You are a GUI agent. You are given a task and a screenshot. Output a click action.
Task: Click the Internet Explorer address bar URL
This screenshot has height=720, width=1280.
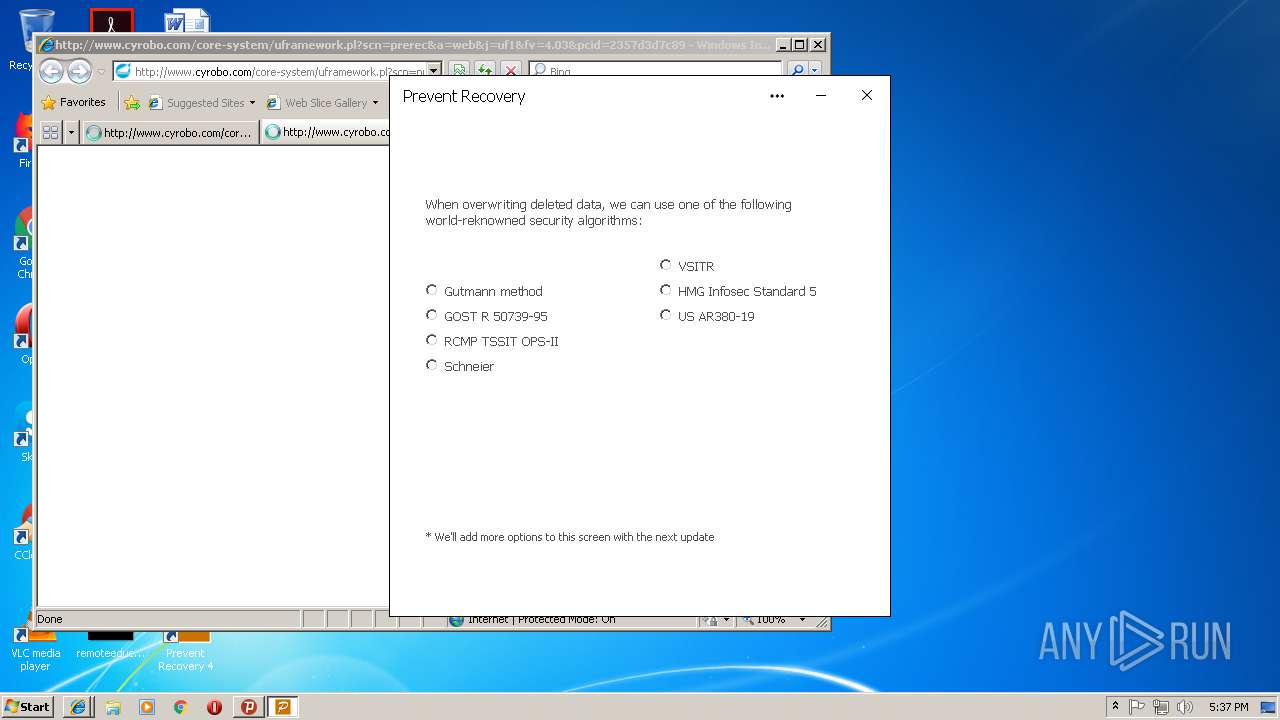pyautogui.click(x=277, y=71)
